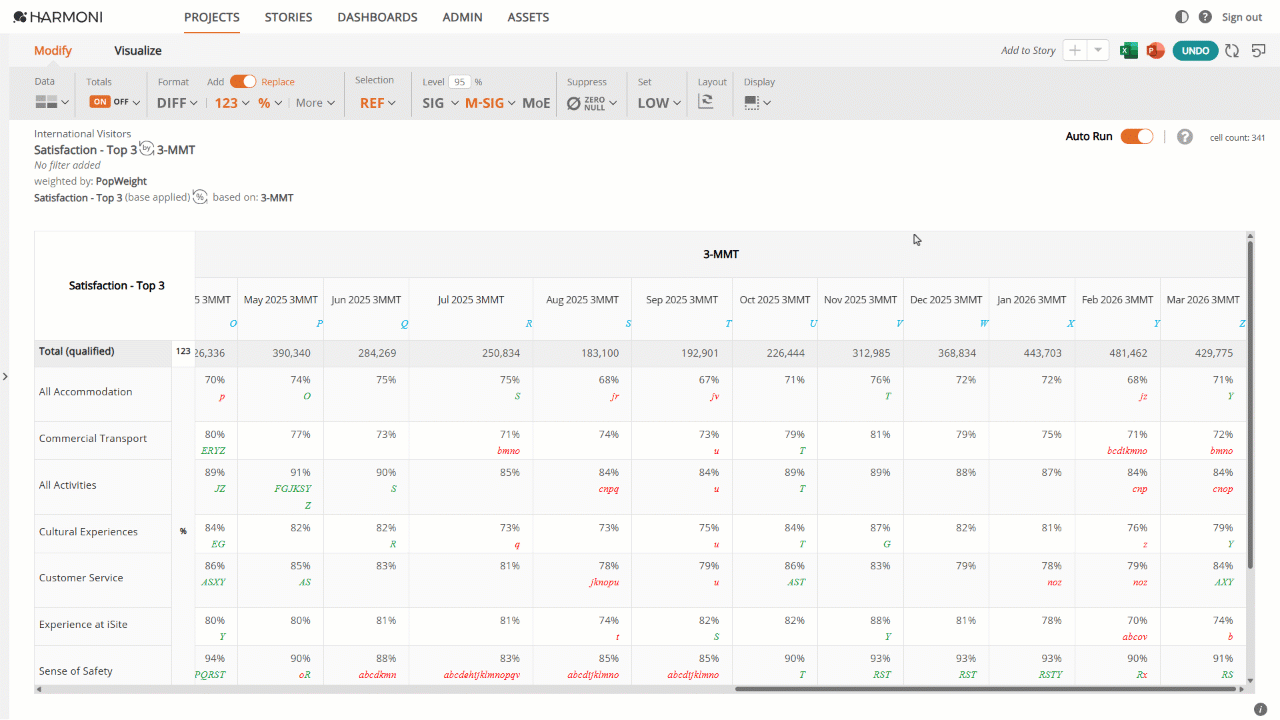This screenshot has height=720, width=1280.
Task: Open the Auto Run help question mark
Action: pyautogui.click(x=1185, y=137)
